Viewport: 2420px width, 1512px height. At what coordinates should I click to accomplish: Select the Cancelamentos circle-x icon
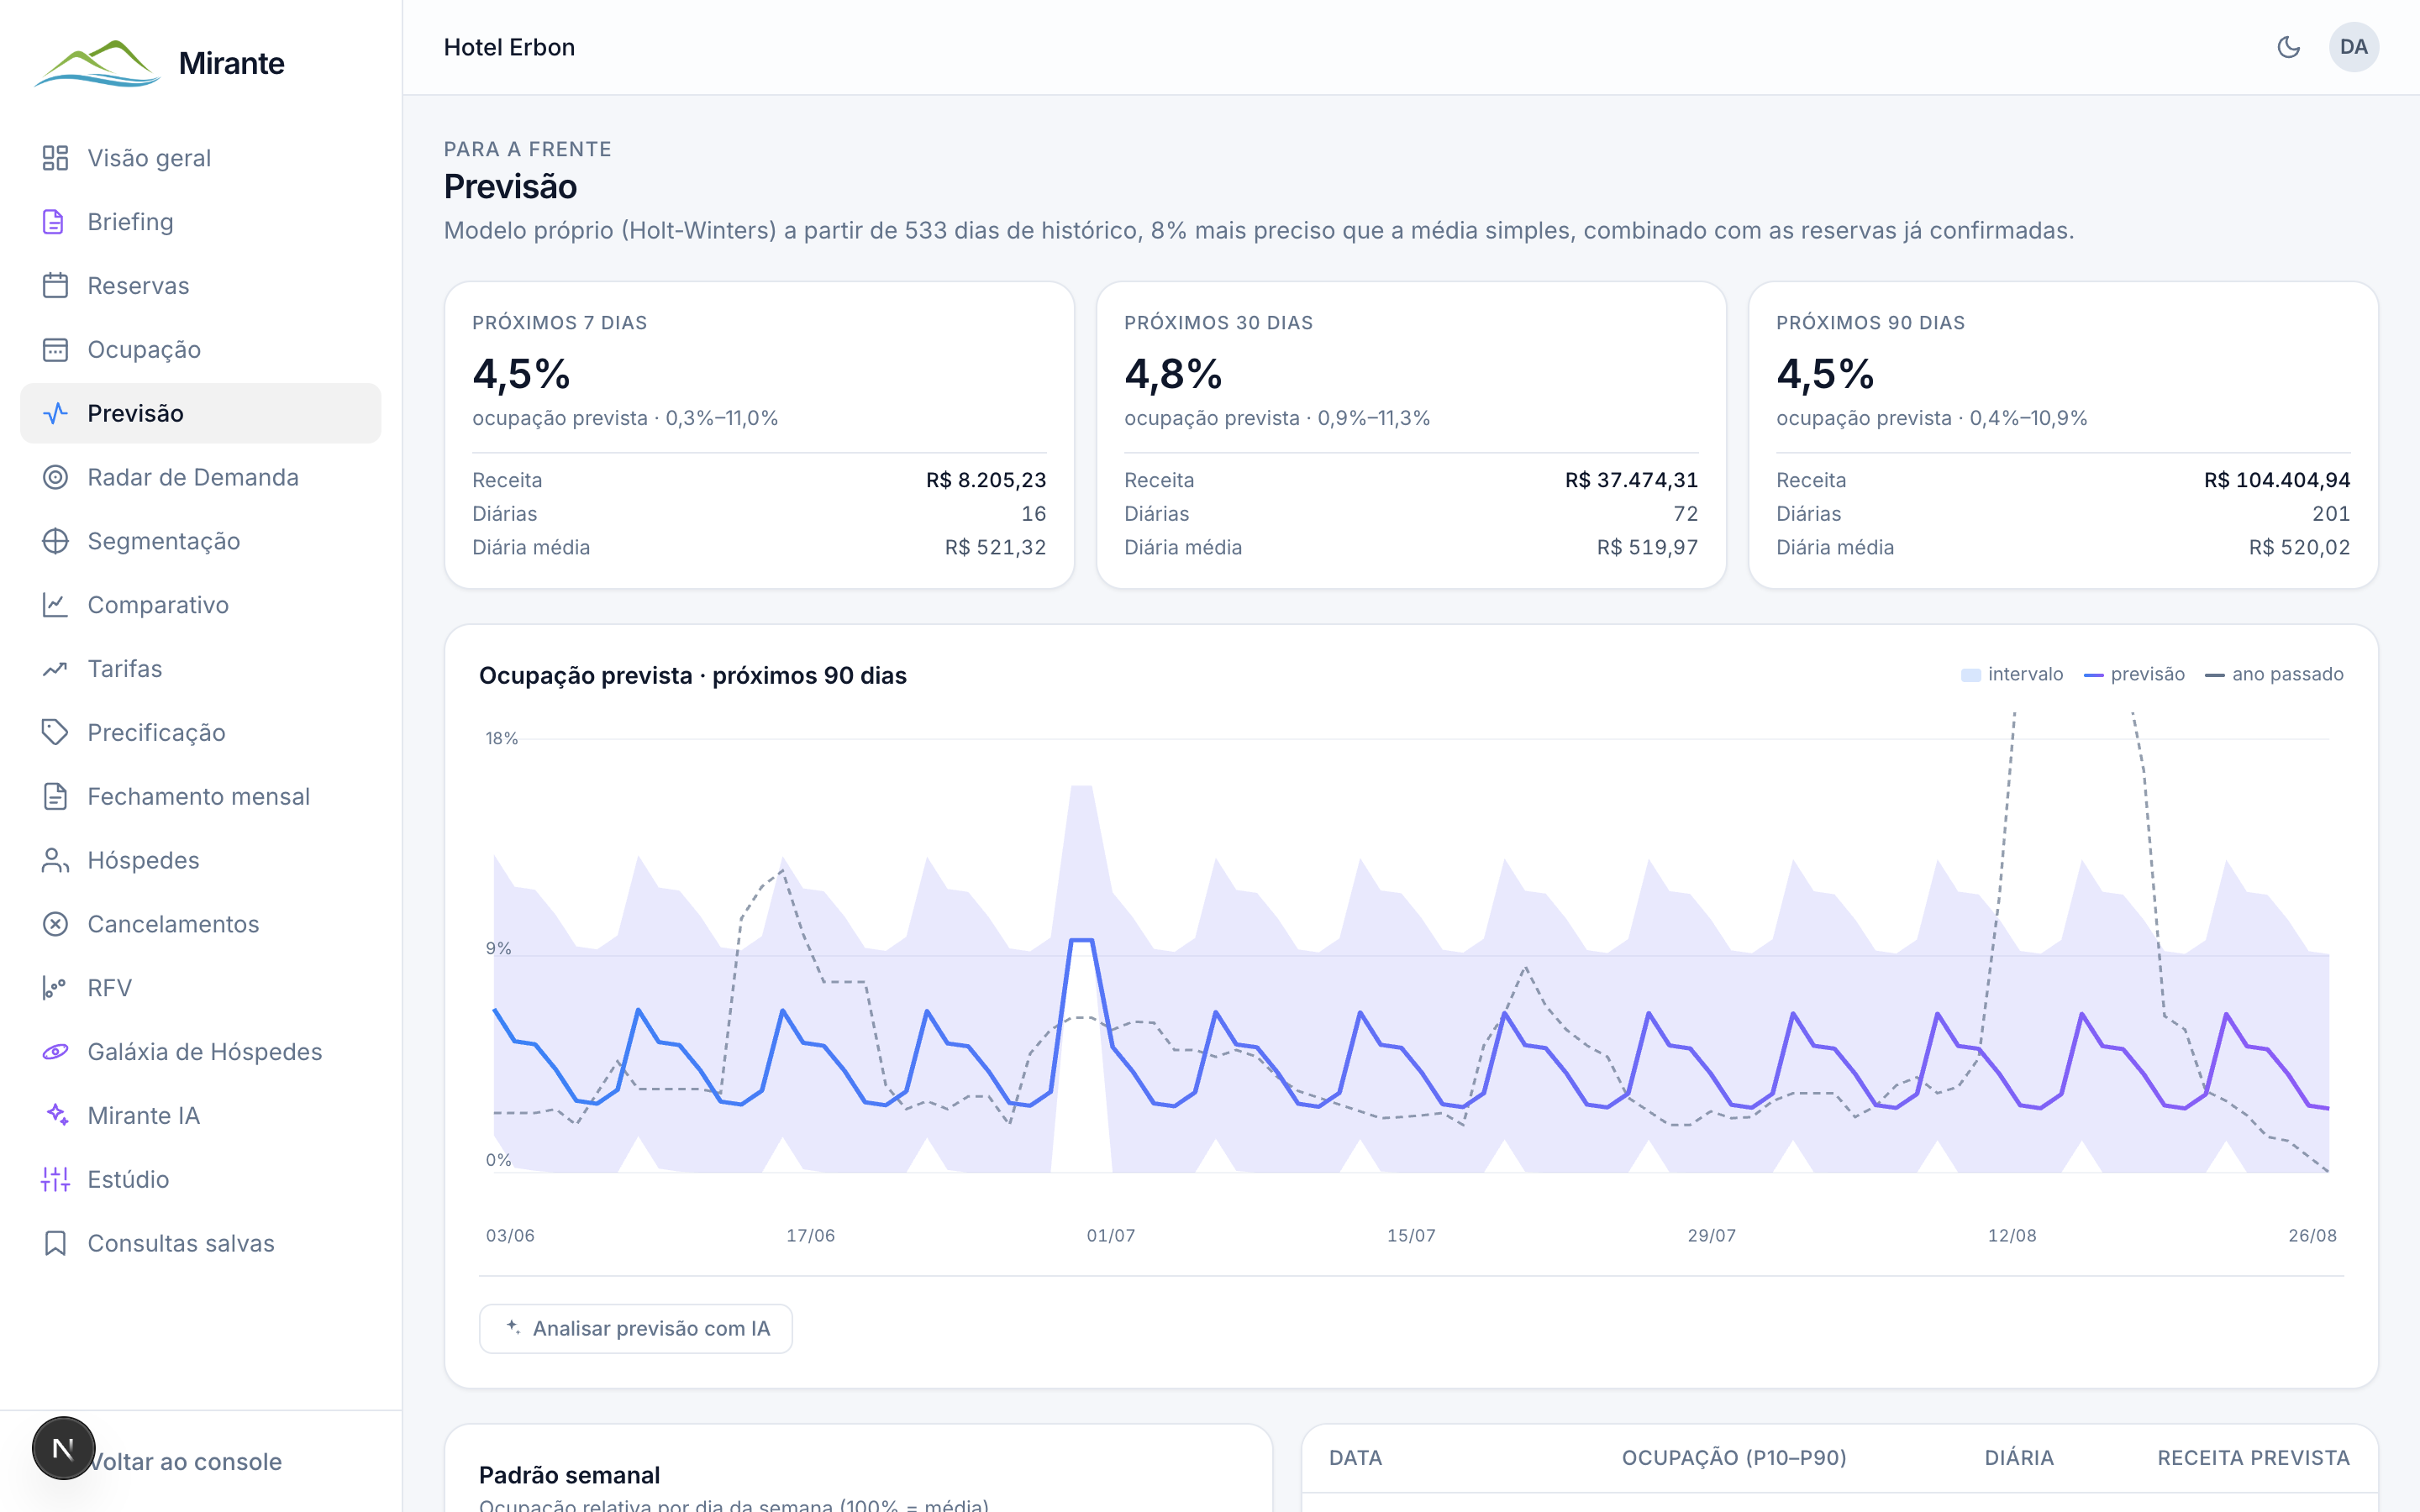click(55, 924)
